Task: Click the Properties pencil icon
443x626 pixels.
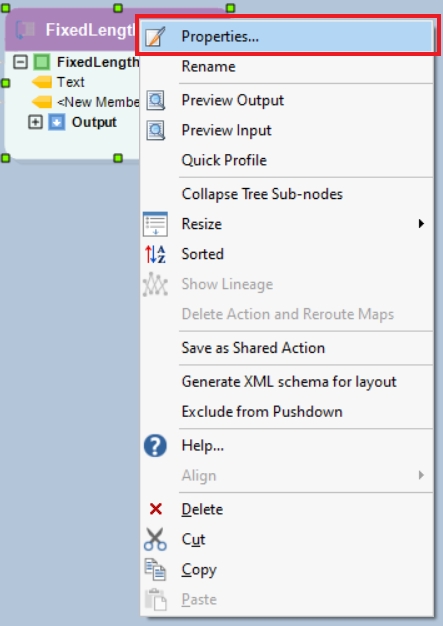Action: click(155, 37)
